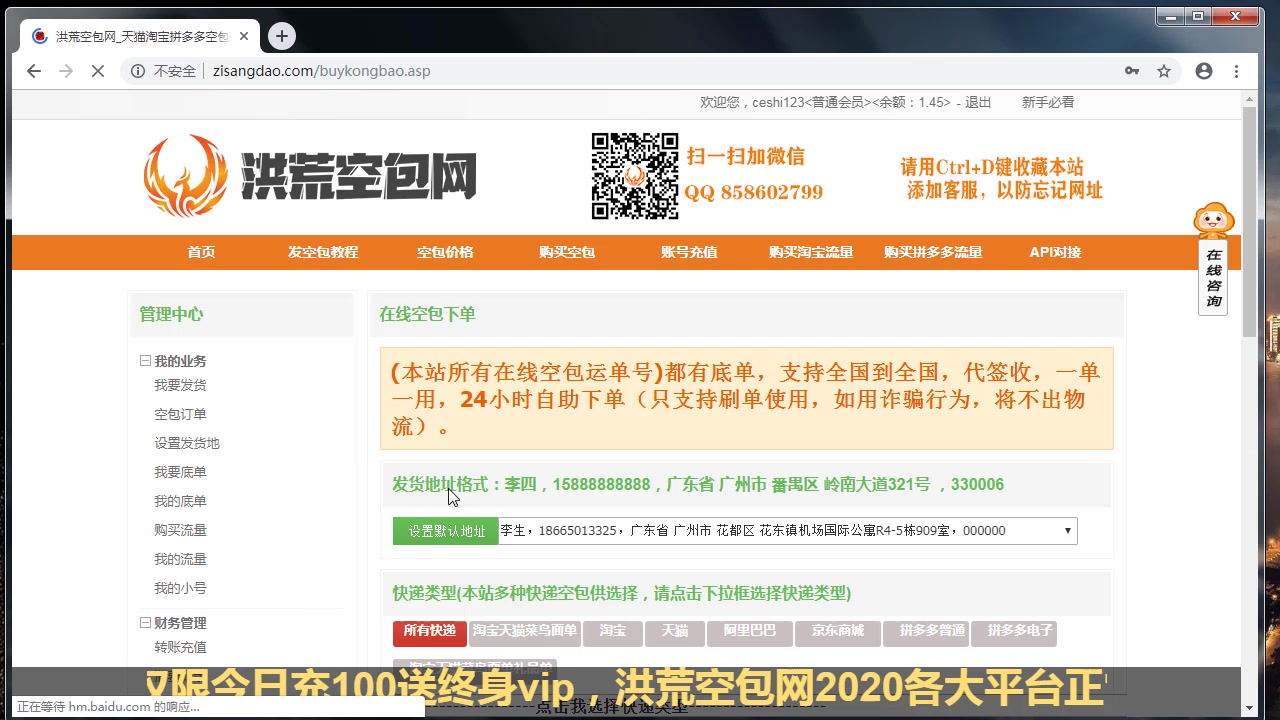This screenshot has height=720, width=1280.
Task: Open 空包价格 in the nav bar
Action: [445, 252]
